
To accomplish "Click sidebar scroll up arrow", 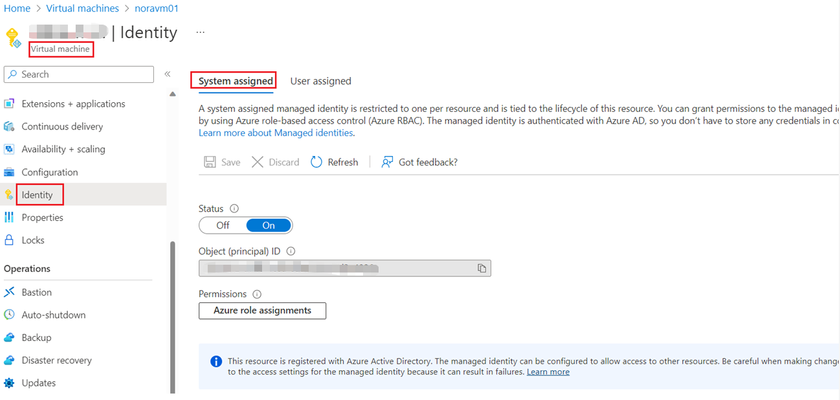I will (172, 94).
